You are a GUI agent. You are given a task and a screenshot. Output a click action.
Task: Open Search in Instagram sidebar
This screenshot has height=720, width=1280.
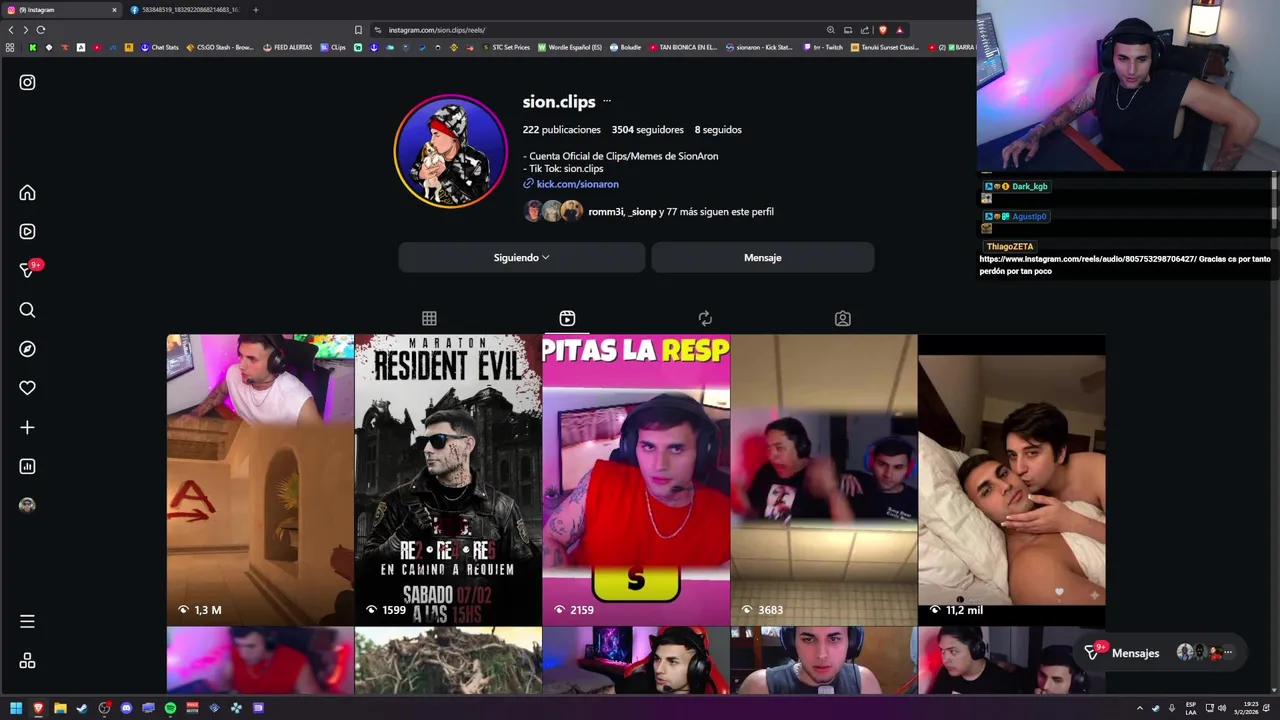[x=27, y=310]
